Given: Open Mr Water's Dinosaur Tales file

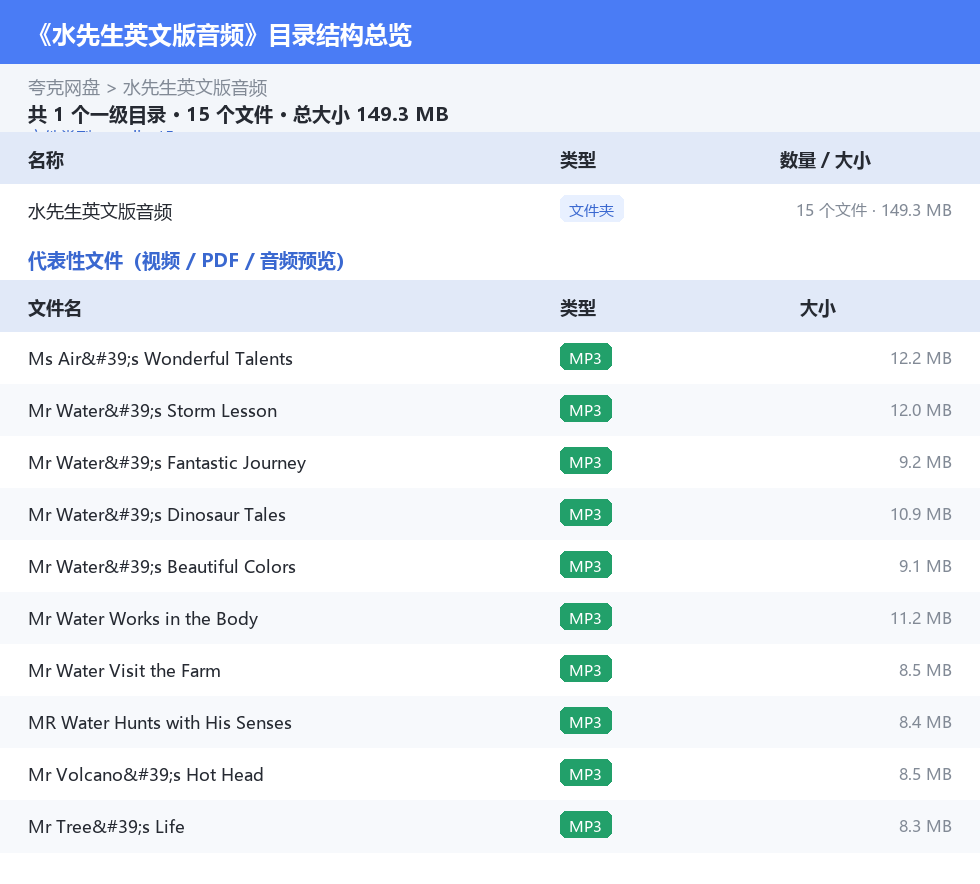Looking at the screenshot, I should coord(157,515).
